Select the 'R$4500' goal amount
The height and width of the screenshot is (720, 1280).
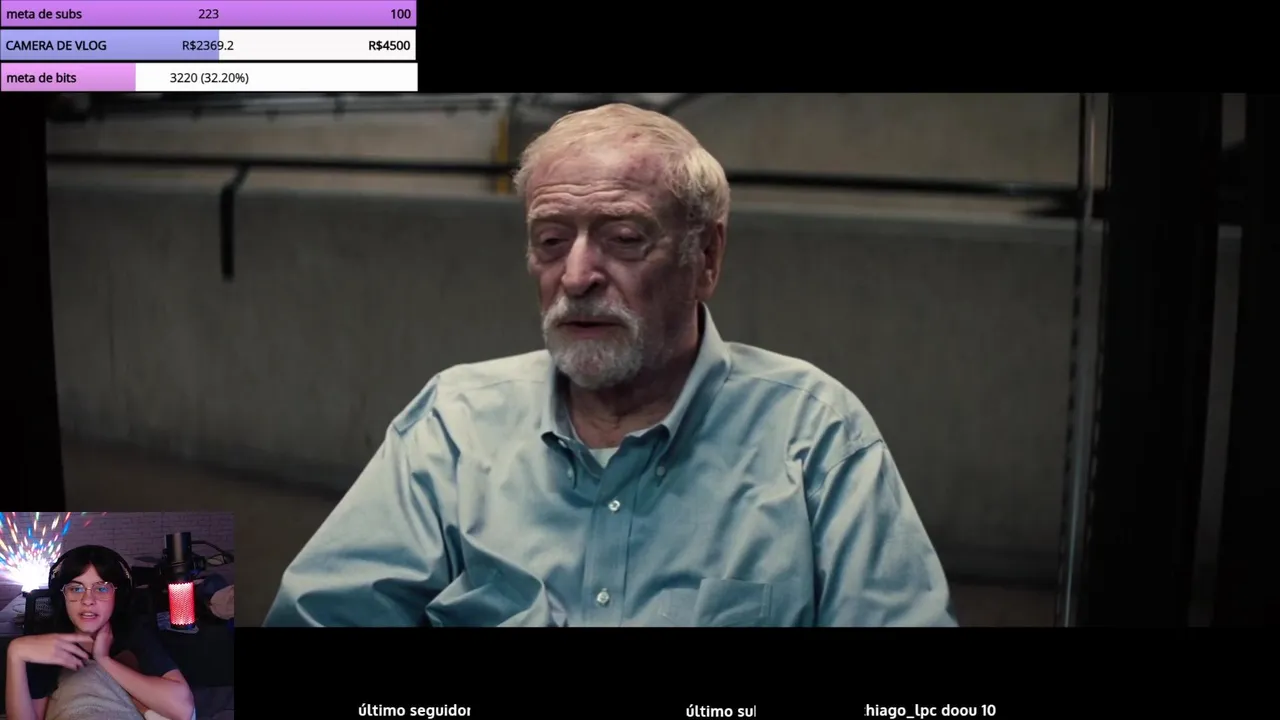(389, 45)
